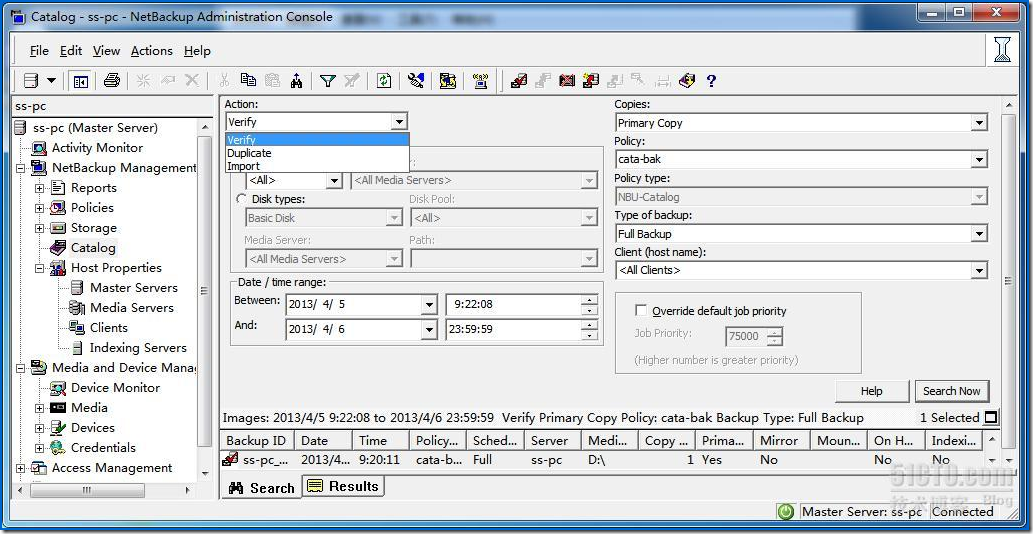Click the Help question mark toolbar icon
Image resolution: width=1033 pixels, height=534 pixels.
tap(711, 81)
